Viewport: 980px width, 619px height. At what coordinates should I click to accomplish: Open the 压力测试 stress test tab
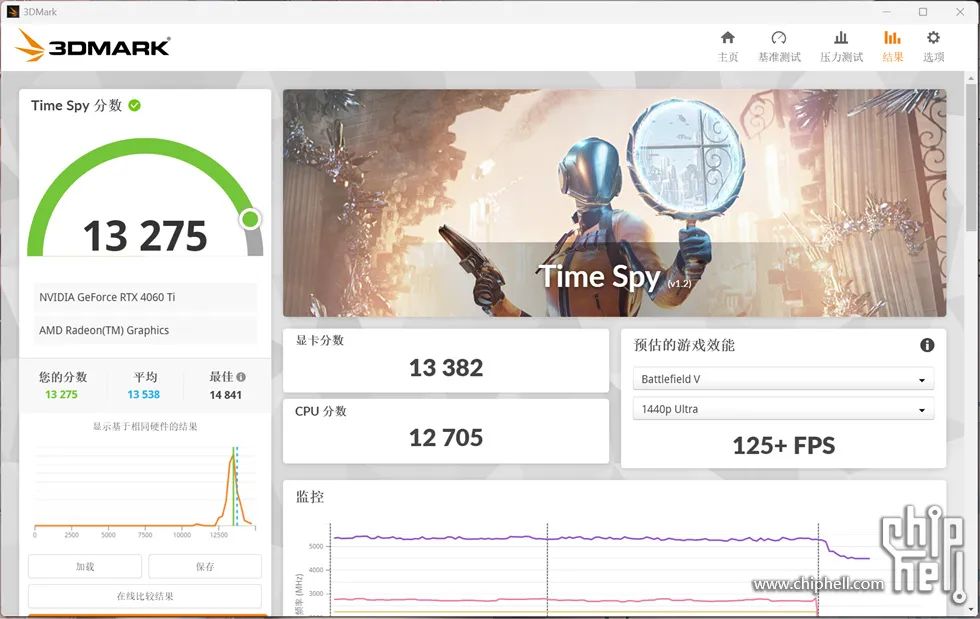tap(841, 47)
